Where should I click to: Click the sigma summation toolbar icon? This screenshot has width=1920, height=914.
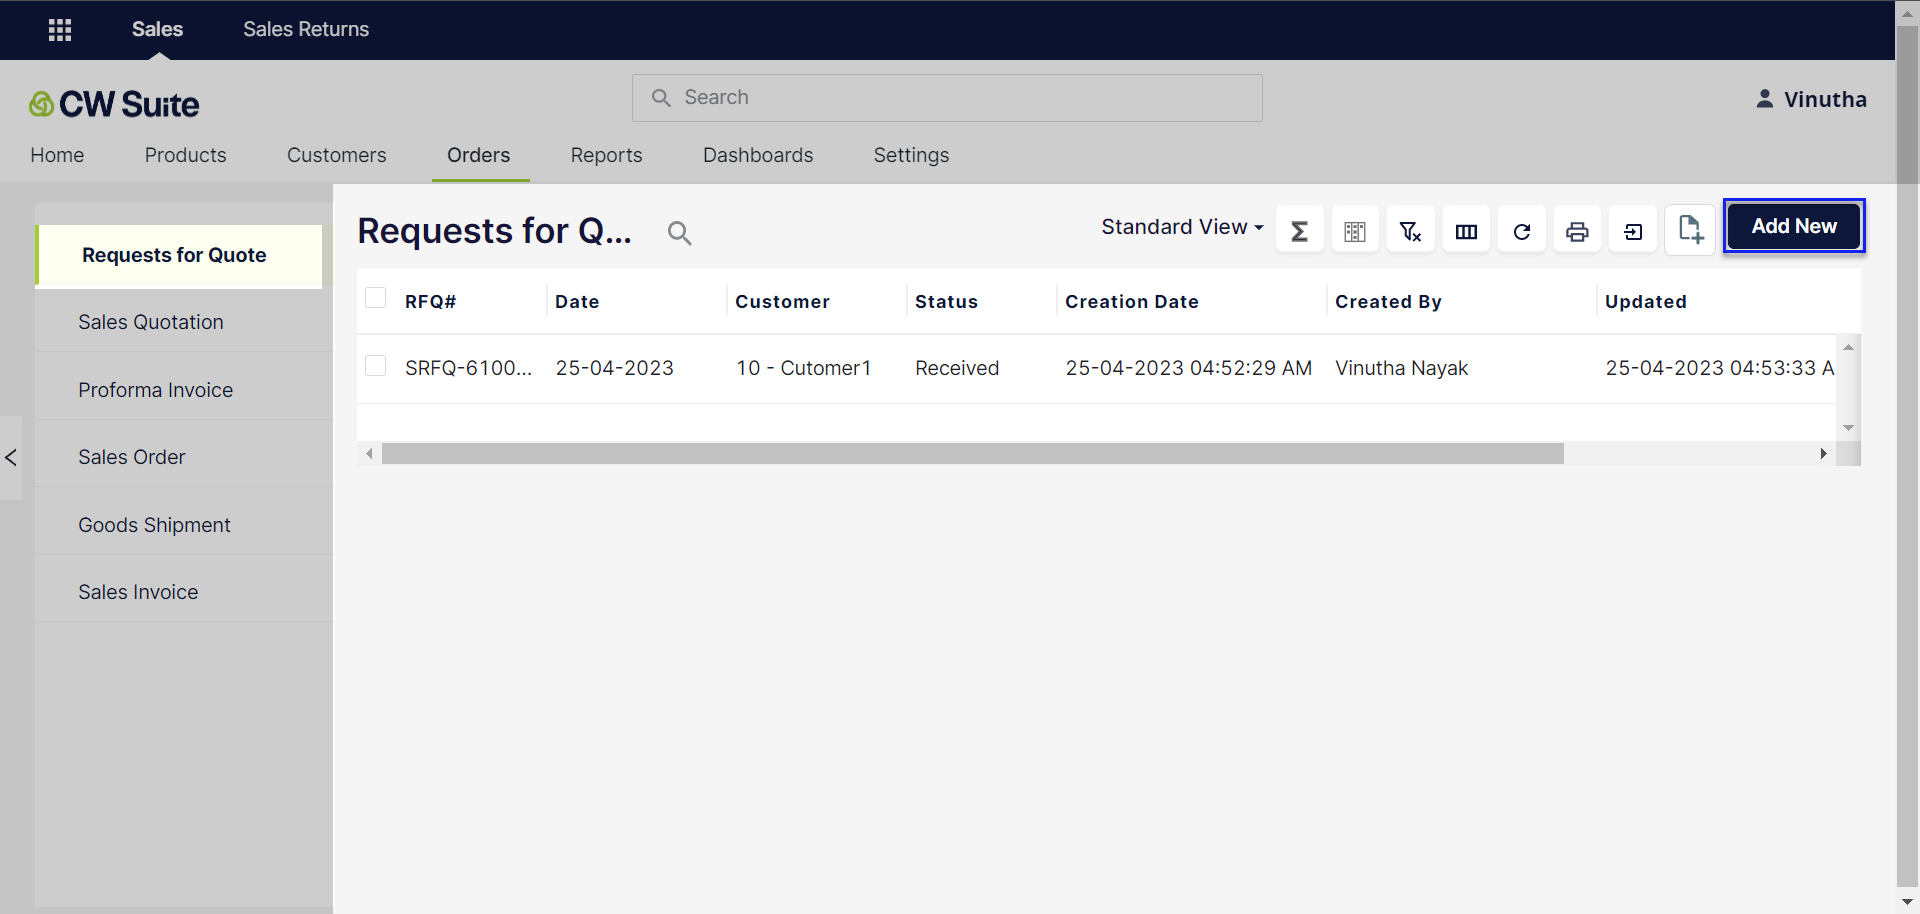pos(1299,231)
